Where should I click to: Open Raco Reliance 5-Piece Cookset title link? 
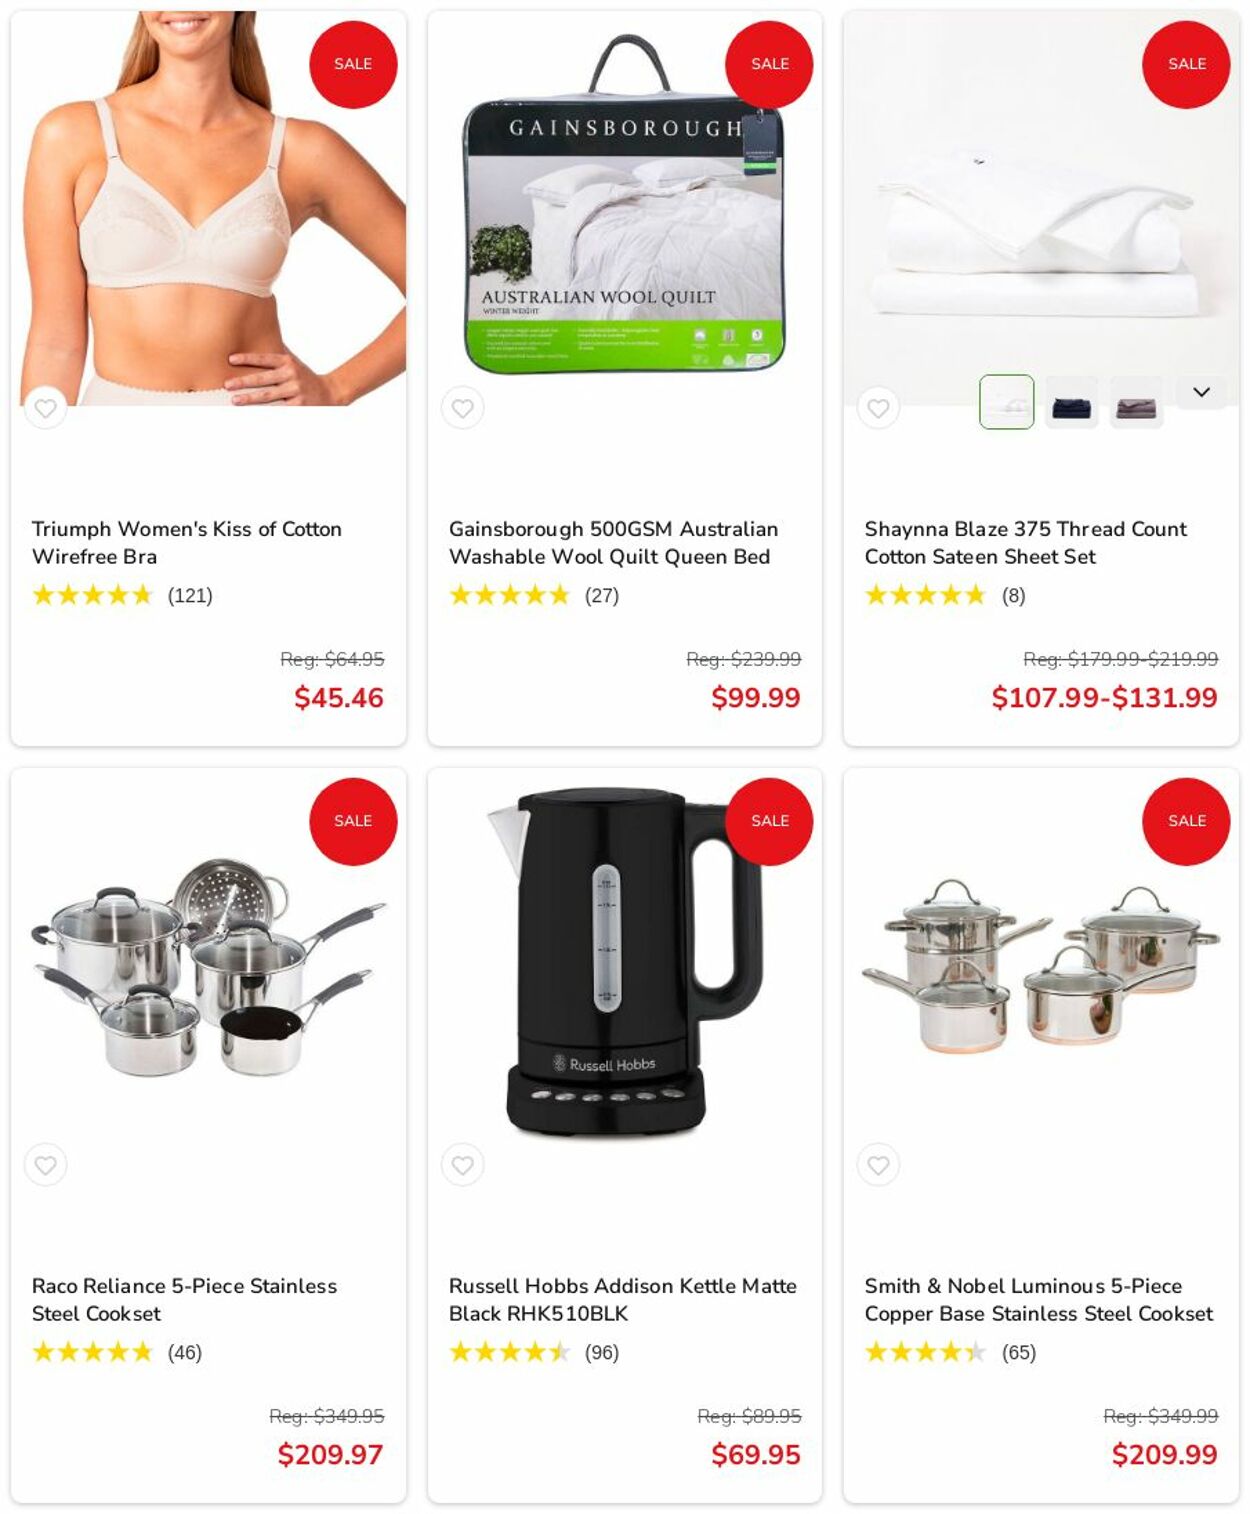tap(184, 1299)
